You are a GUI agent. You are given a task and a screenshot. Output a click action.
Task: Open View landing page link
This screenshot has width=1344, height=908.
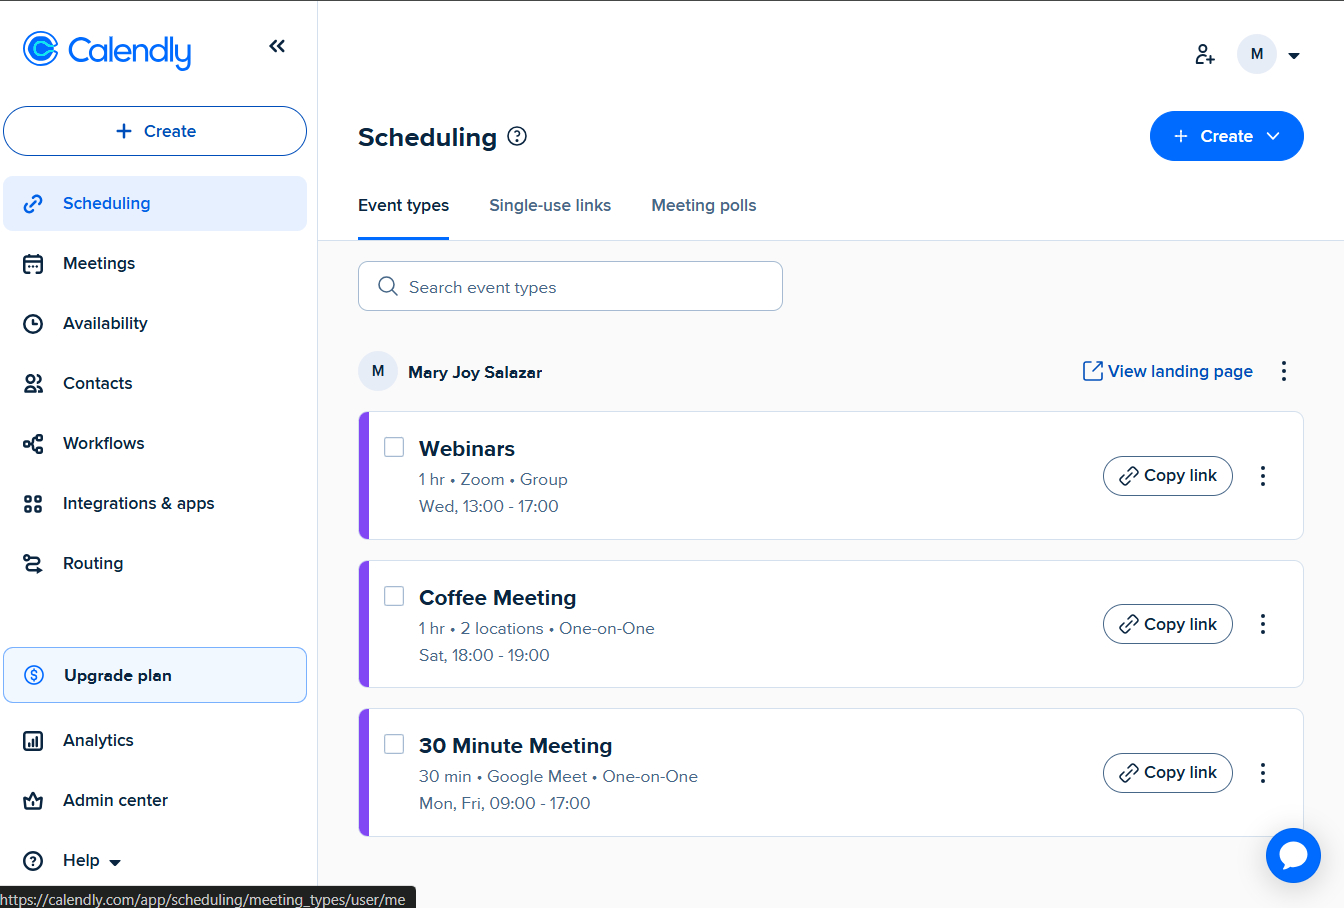(x=1167, y=371)
